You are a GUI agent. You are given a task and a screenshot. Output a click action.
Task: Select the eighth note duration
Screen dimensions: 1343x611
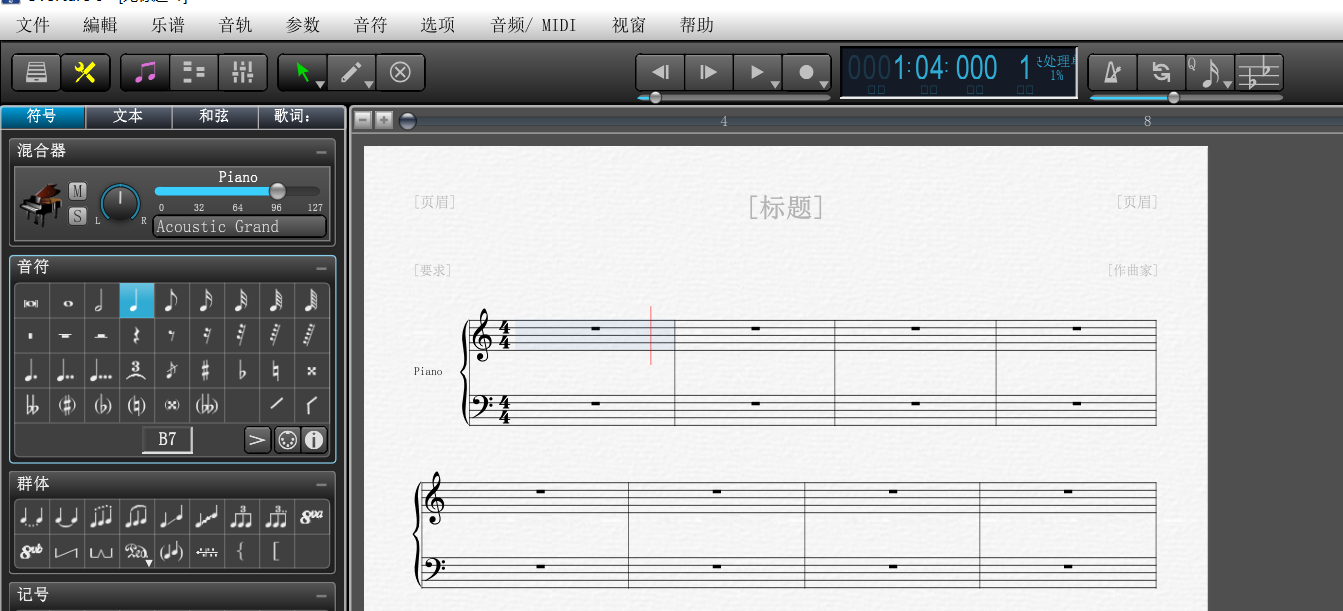point(172,302)
